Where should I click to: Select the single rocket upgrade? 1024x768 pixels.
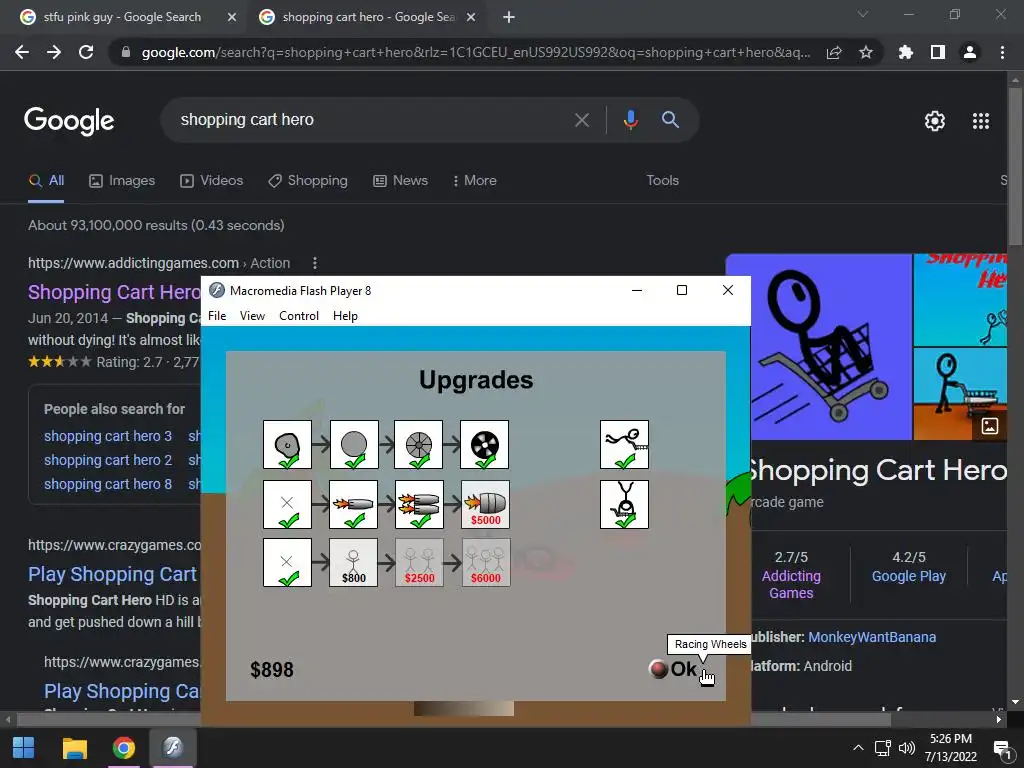[354, 504]
